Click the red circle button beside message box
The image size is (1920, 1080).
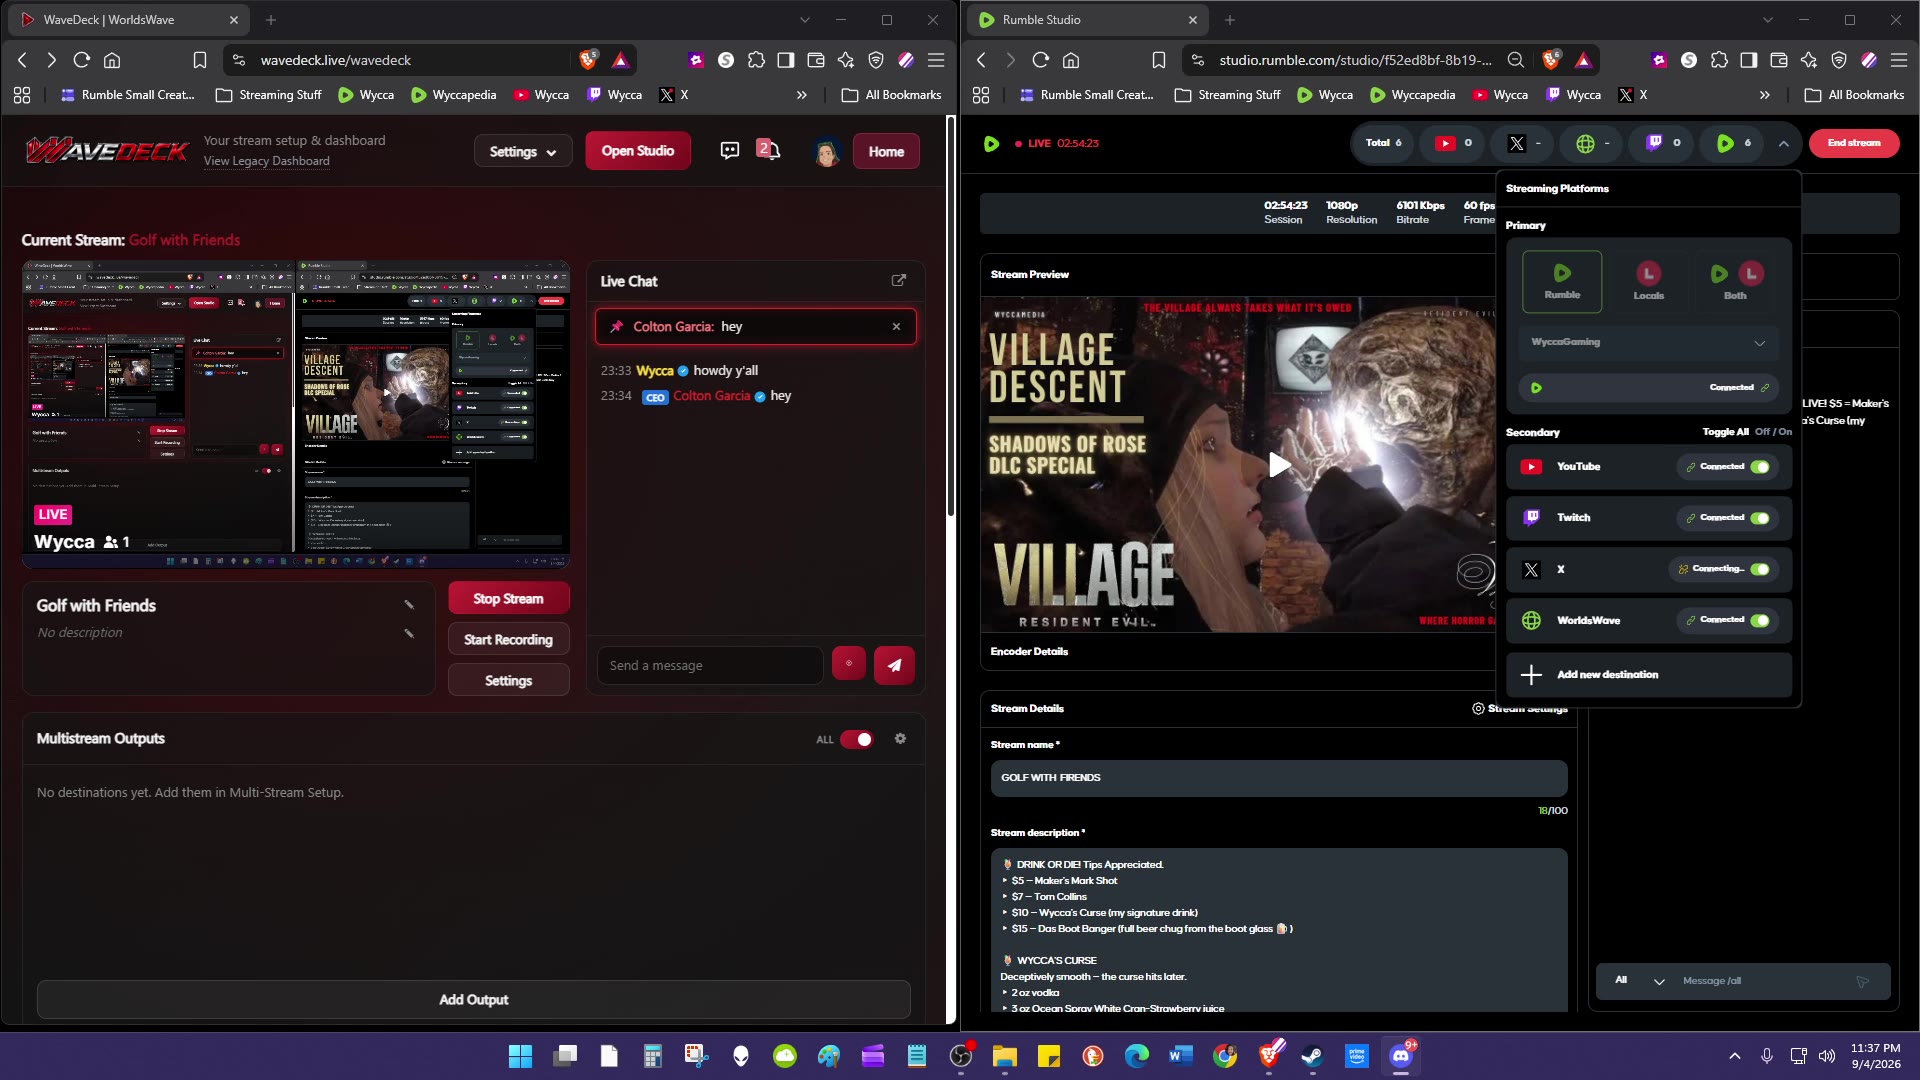(849, 663)
